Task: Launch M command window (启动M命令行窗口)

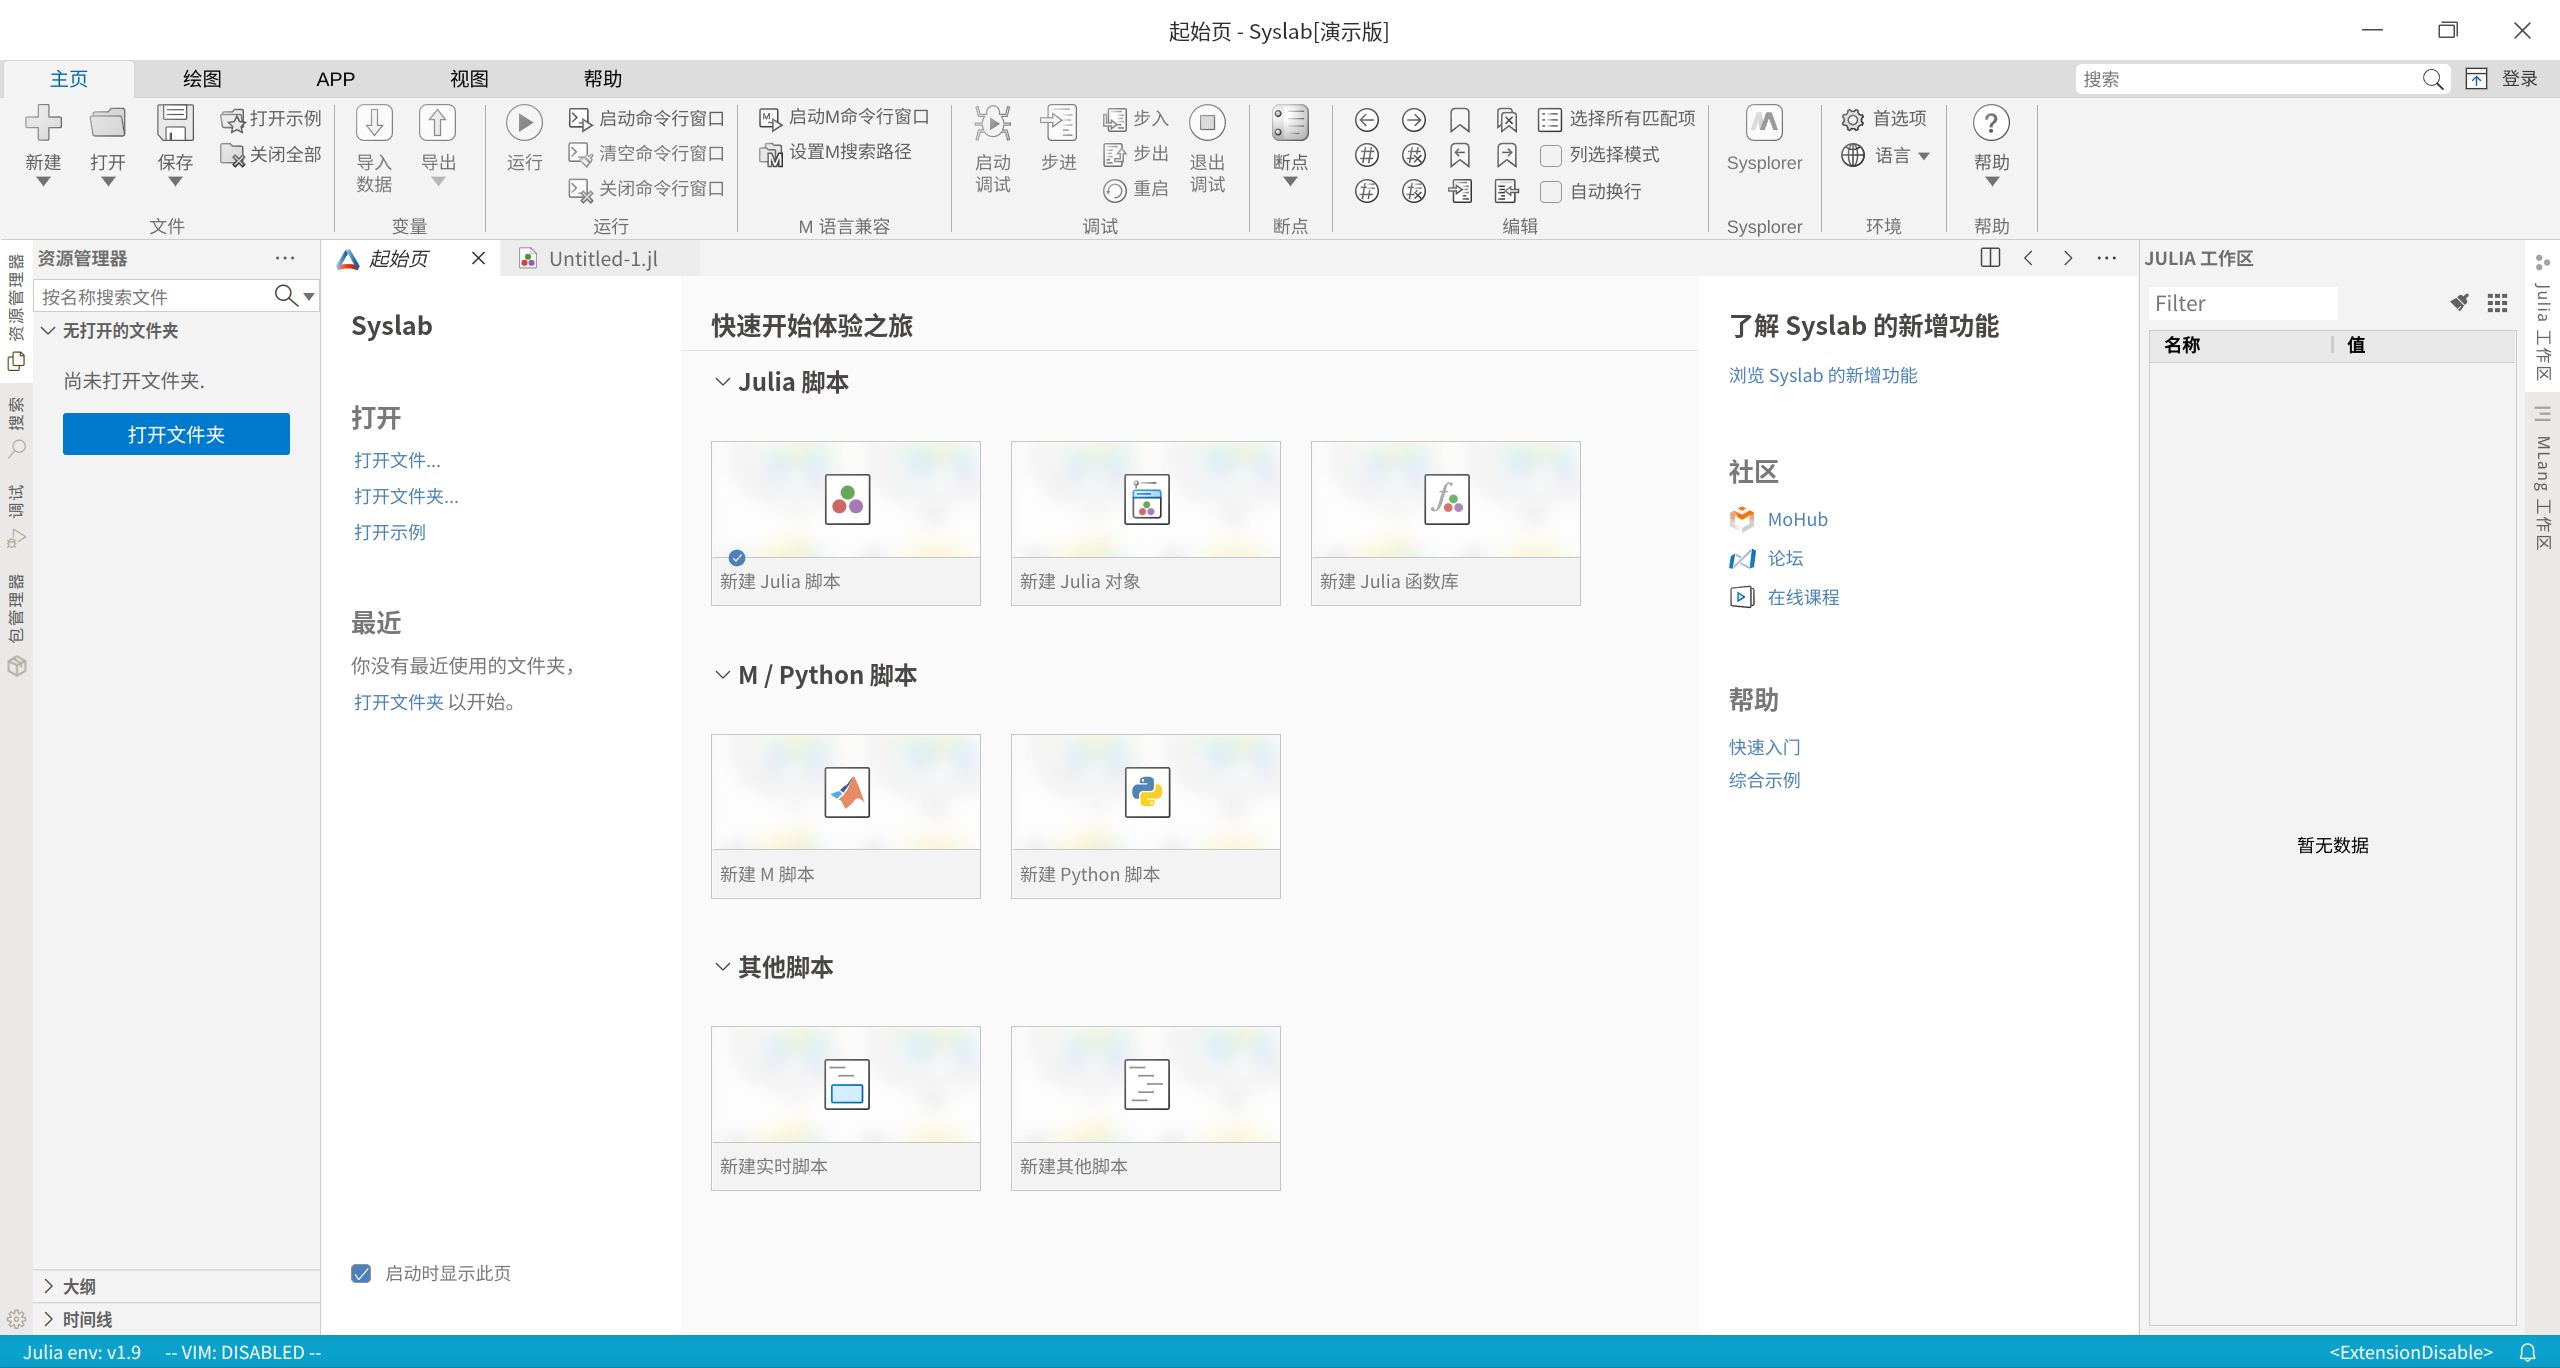Action: [x=844, y=117]
